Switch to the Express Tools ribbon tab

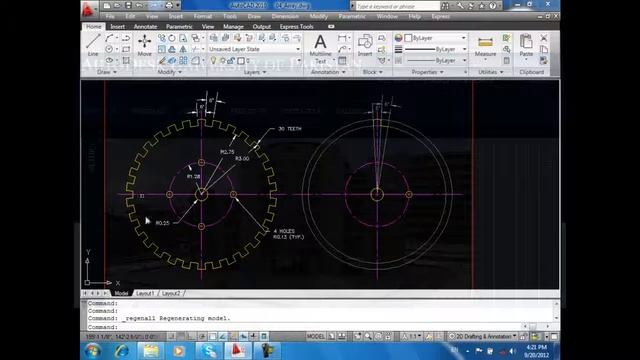[x=296, y=27]
